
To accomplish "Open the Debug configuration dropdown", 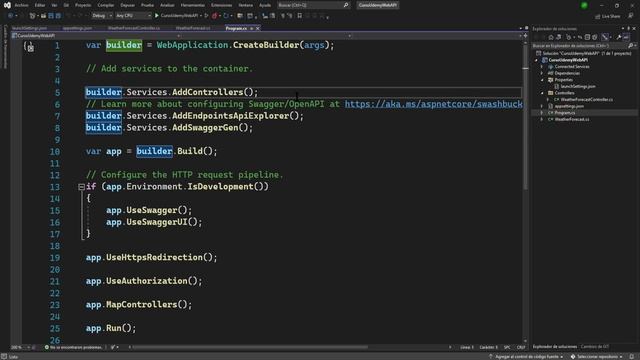I will coord(102,16).
